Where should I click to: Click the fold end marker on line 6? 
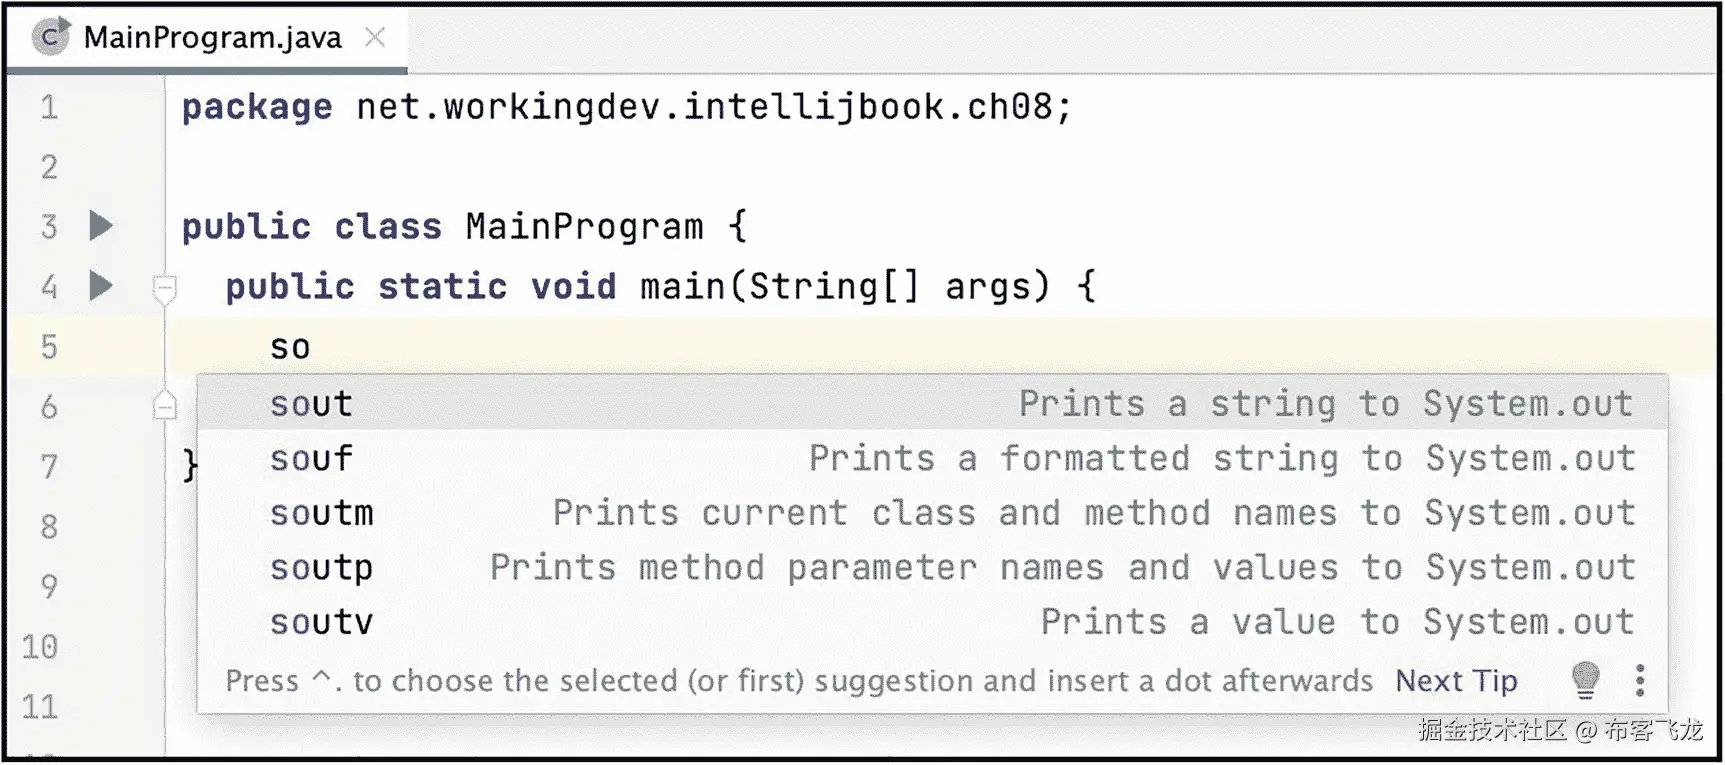coord(165,406)
